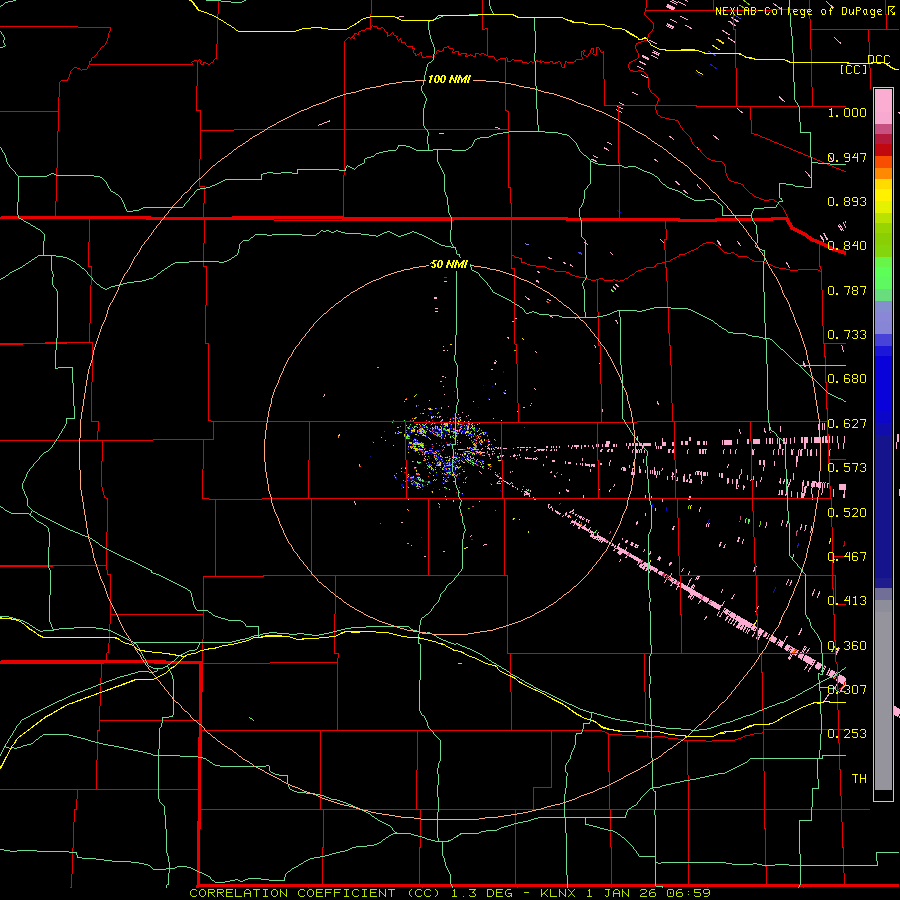Click the 06:59 timestamp in the caption
Screen dimensions: 900x900
[x=688, y=893]
